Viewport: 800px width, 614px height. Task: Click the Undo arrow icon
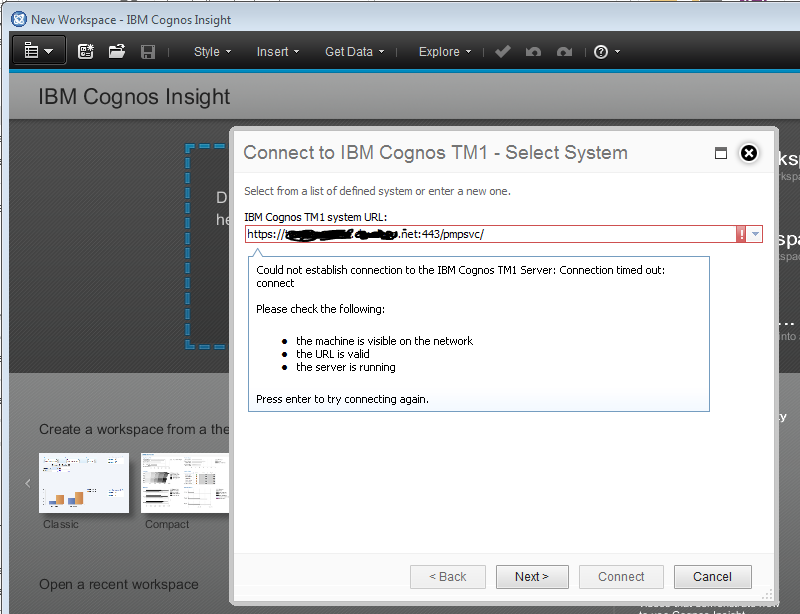533,52
